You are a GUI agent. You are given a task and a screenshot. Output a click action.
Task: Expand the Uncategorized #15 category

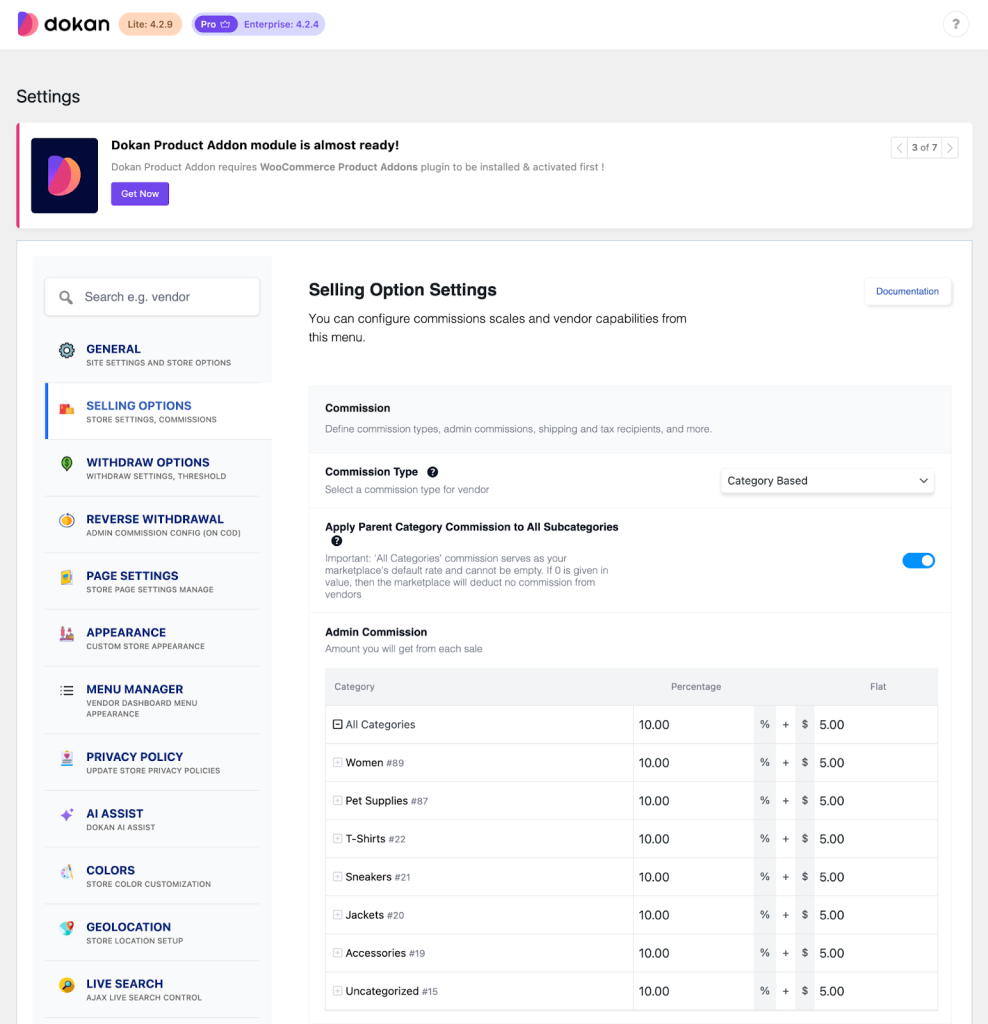point(338,991)
